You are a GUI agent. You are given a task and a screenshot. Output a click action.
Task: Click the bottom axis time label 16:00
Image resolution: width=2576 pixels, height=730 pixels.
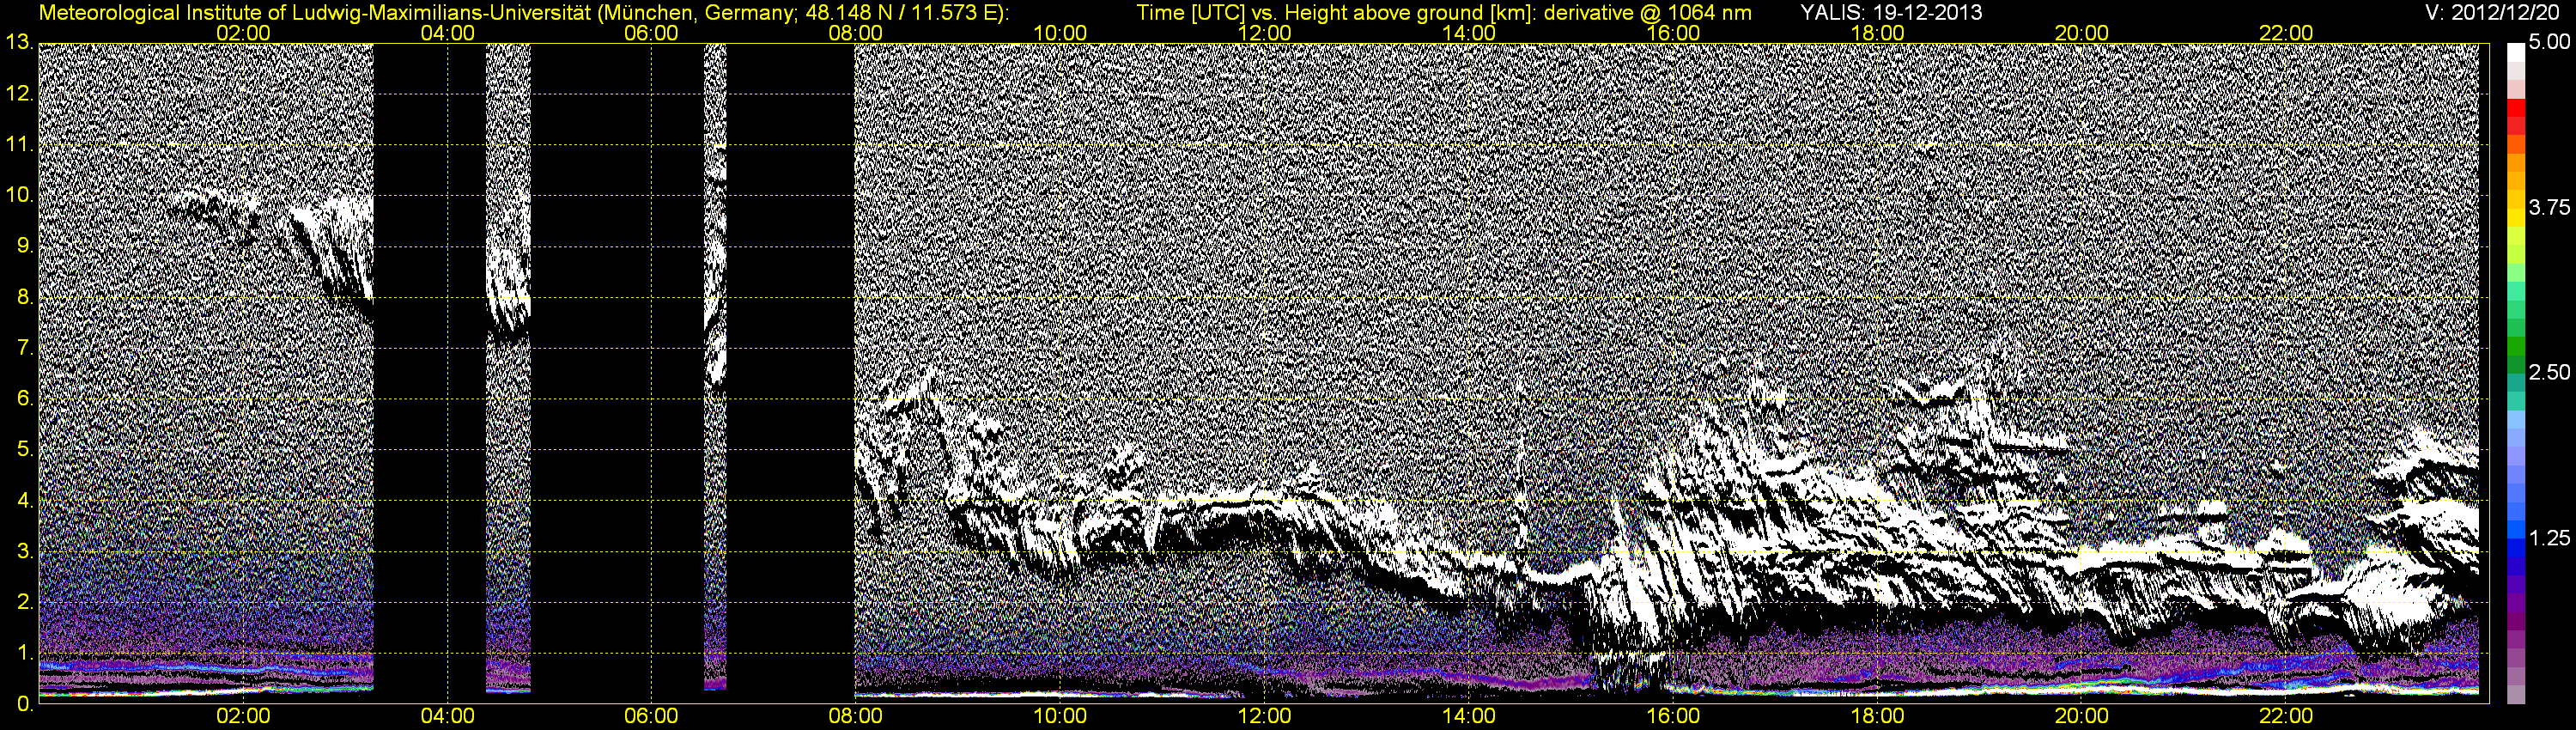tap(1673, 716)
